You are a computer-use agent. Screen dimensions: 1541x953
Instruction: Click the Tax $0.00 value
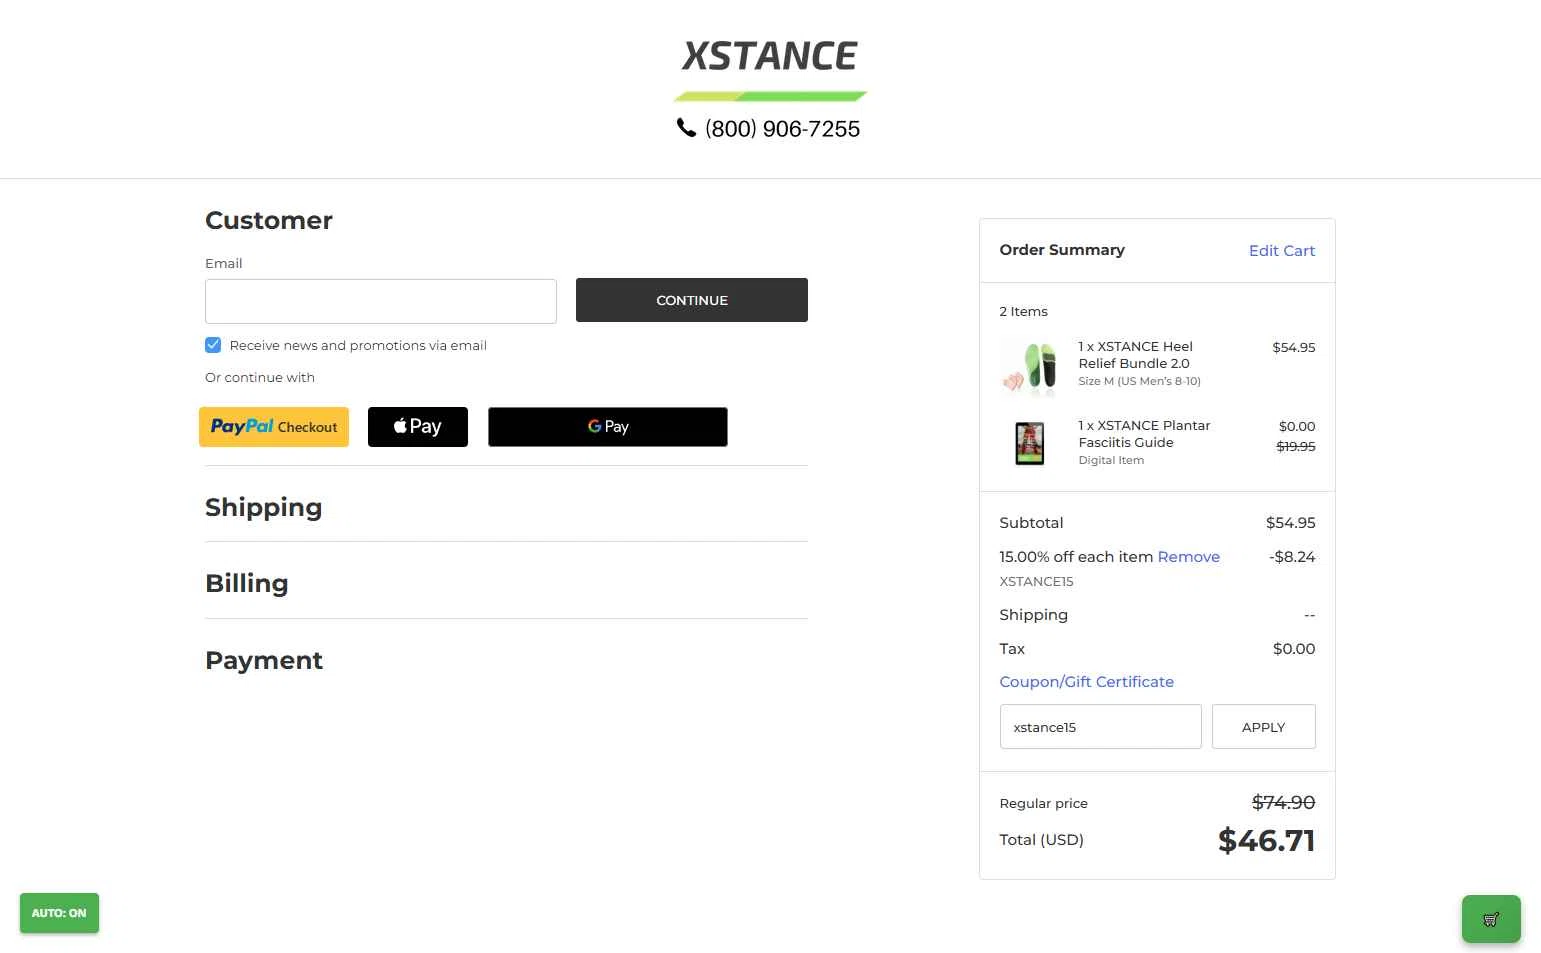tap(1294, 649)
